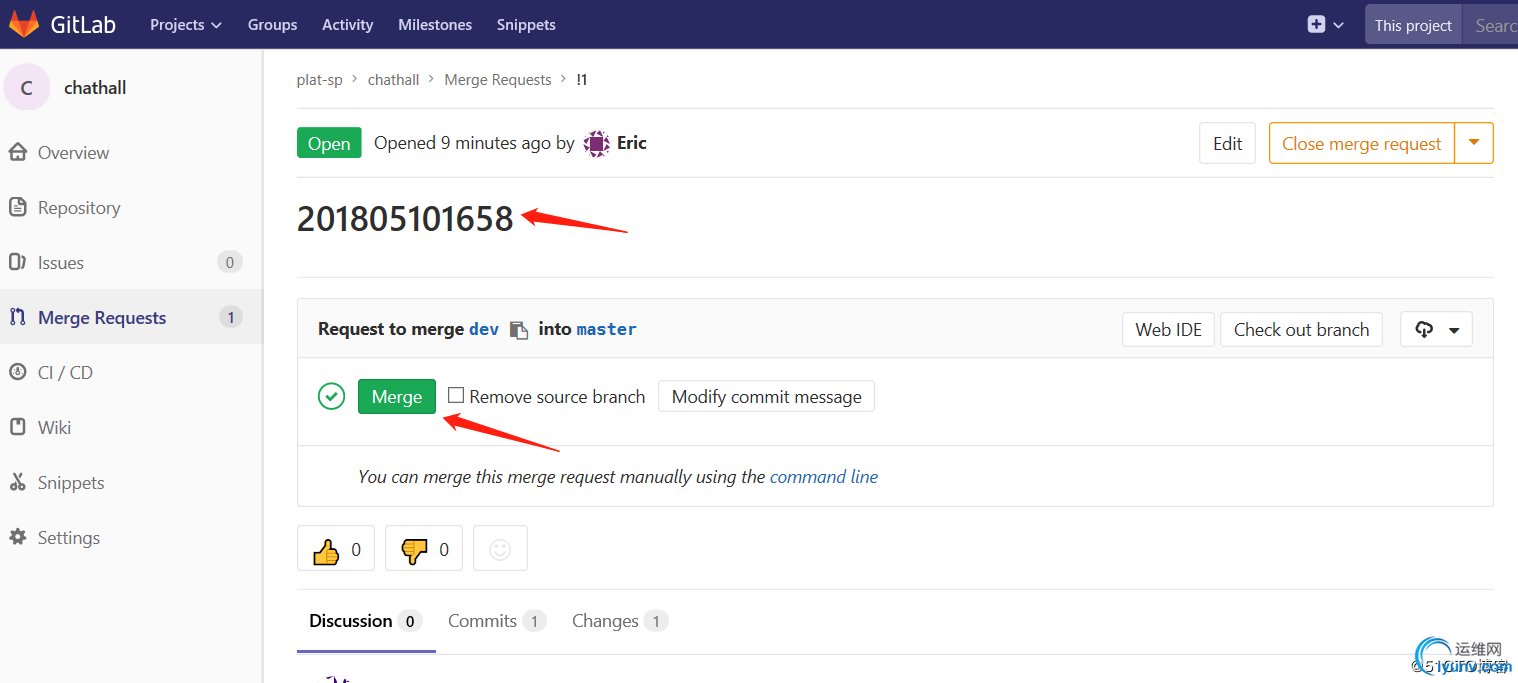Click the search input field

[x=1490, y=25]
